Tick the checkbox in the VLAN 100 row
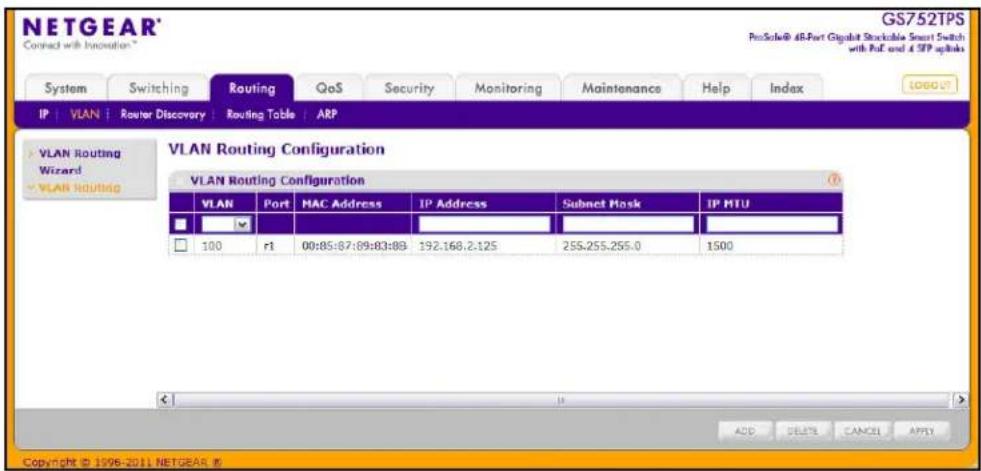Viewport: 981px width, 471px height. click(181, 246)
